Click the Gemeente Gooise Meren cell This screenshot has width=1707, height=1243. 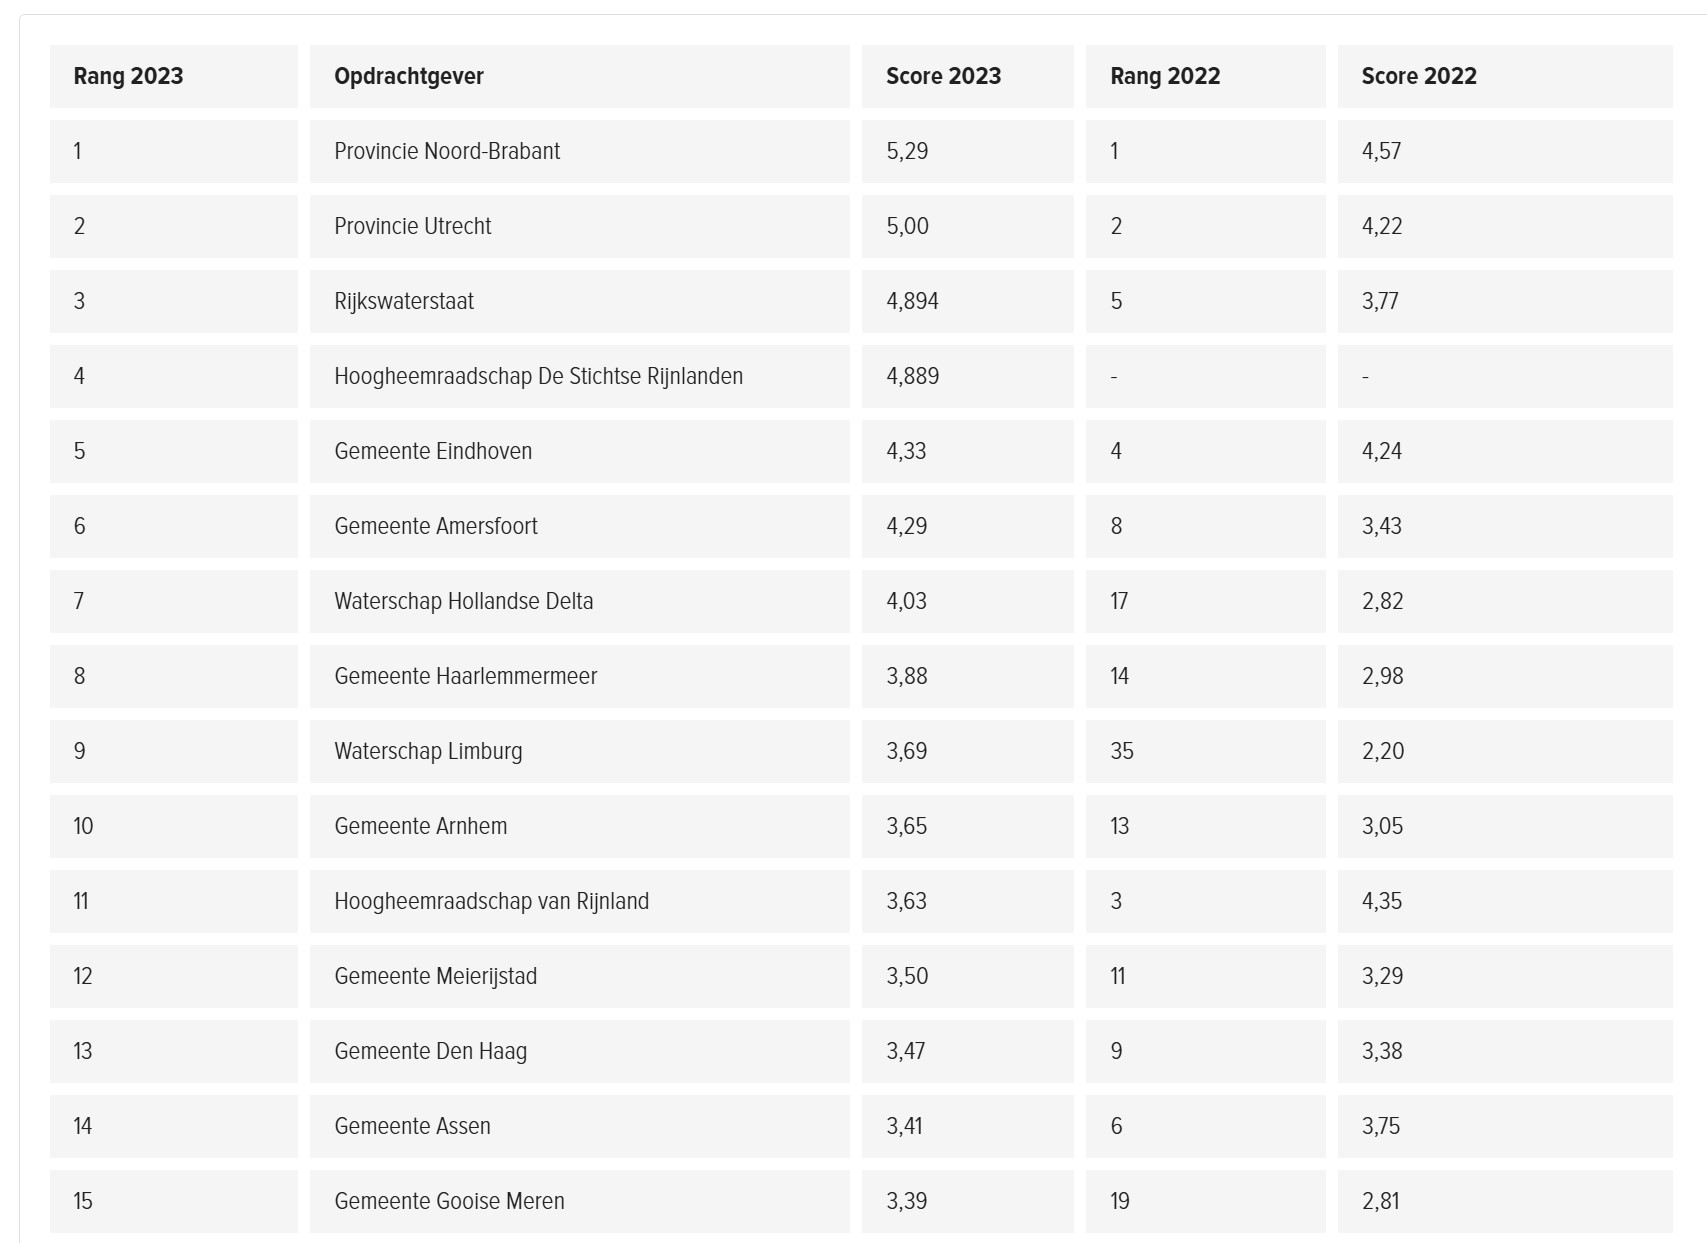pos(449,1201)
